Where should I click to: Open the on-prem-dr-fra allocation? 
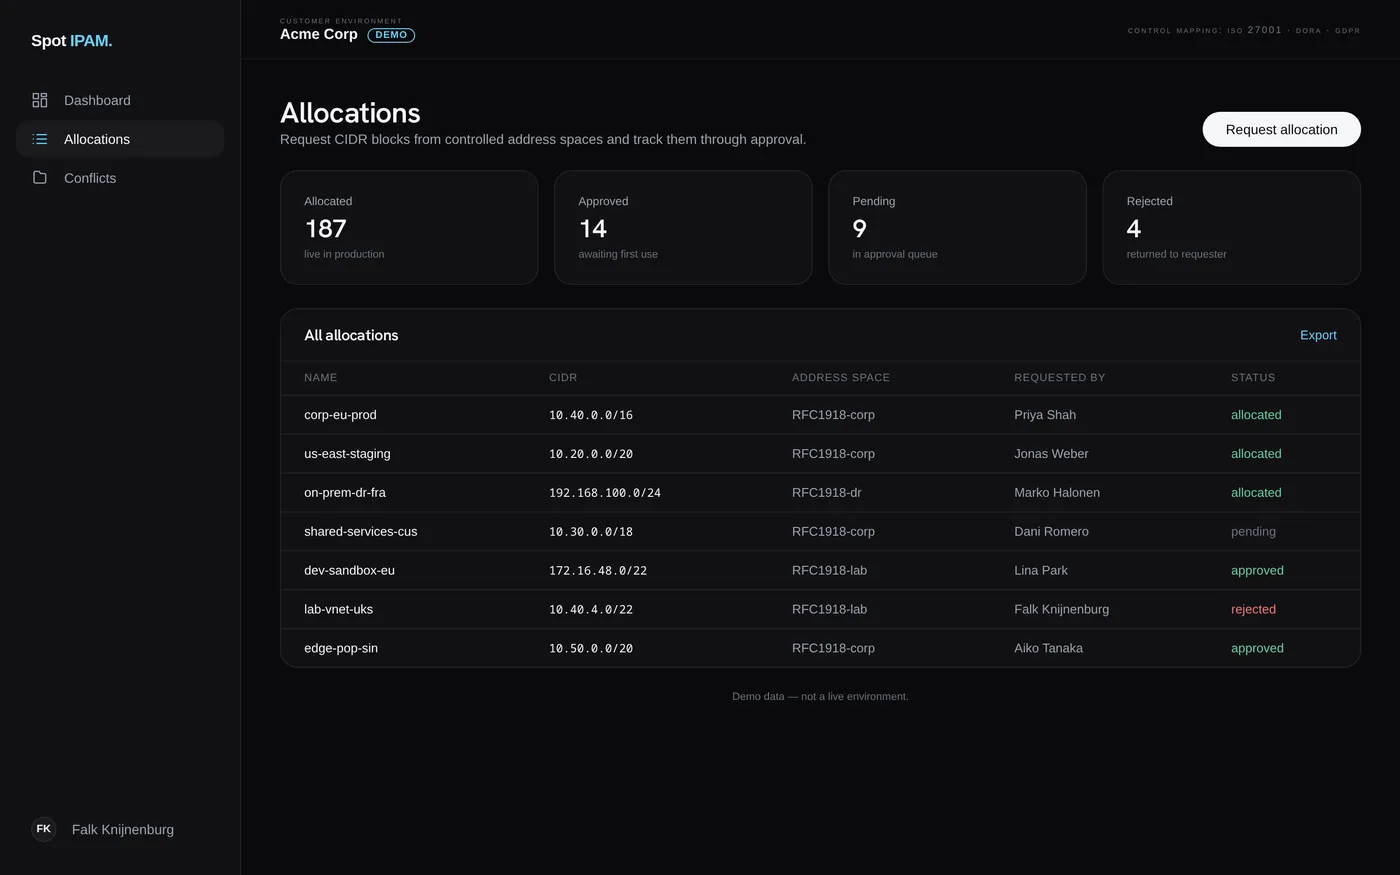820,493
